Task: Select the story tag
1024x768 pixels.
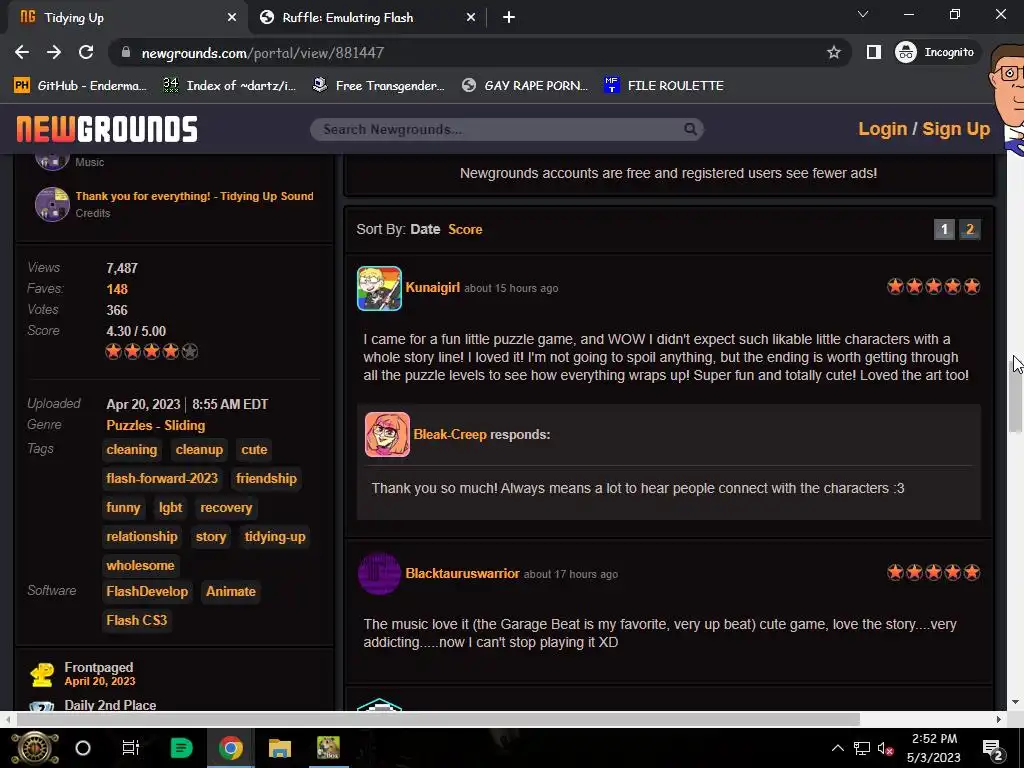Action: tap(211, 536)
